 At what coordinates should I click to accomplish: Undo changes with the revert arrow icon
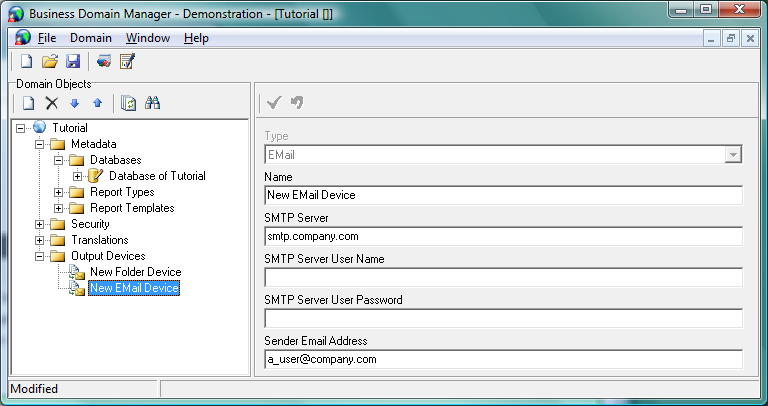[x=297, y=102]
